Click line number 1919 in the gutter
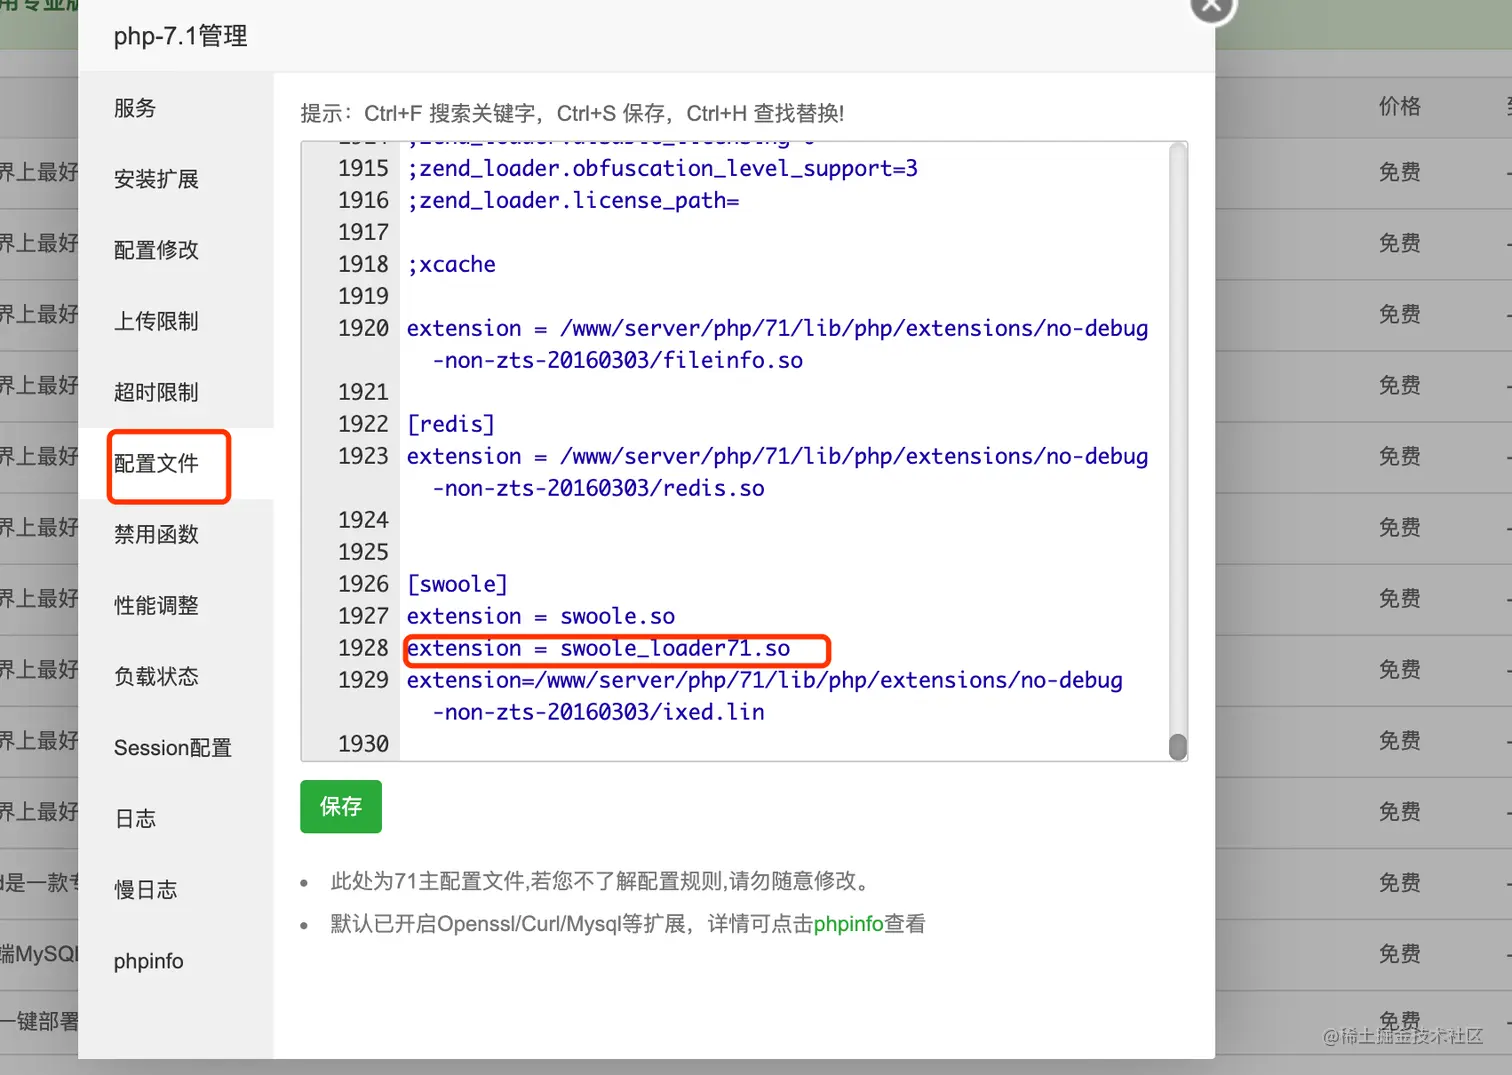Screen dimensions: 1512x1075 coord(363,296)
